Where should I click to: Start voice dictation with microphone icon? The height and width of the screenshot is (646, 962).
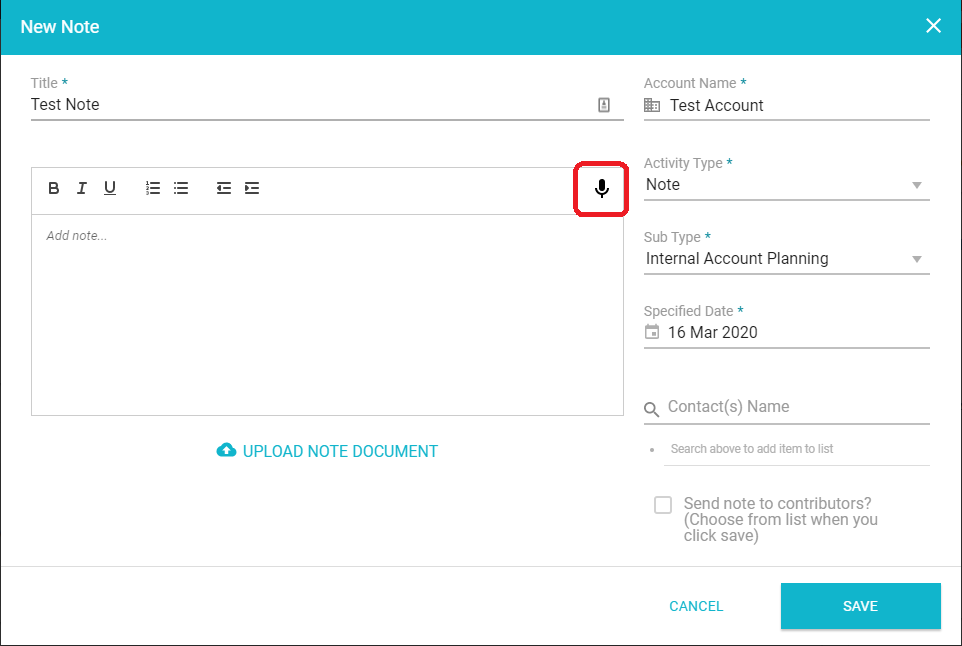[x=602, y=188]
